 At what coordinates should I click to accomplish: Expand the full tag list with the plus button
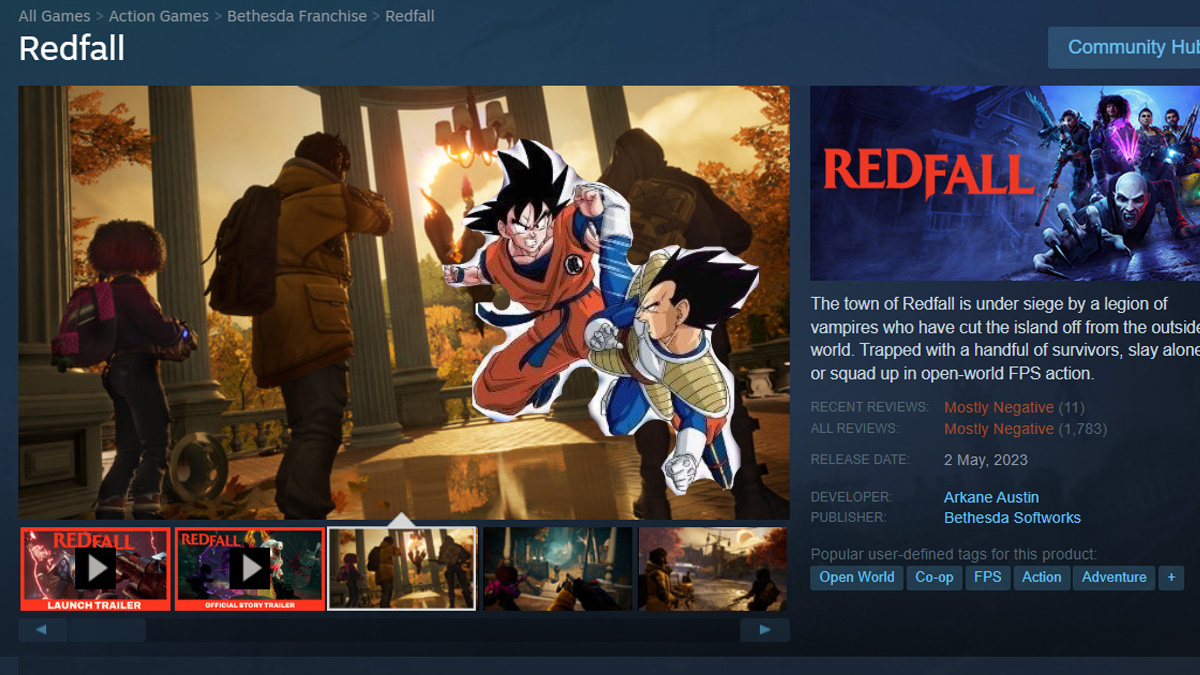point(1170,577)
